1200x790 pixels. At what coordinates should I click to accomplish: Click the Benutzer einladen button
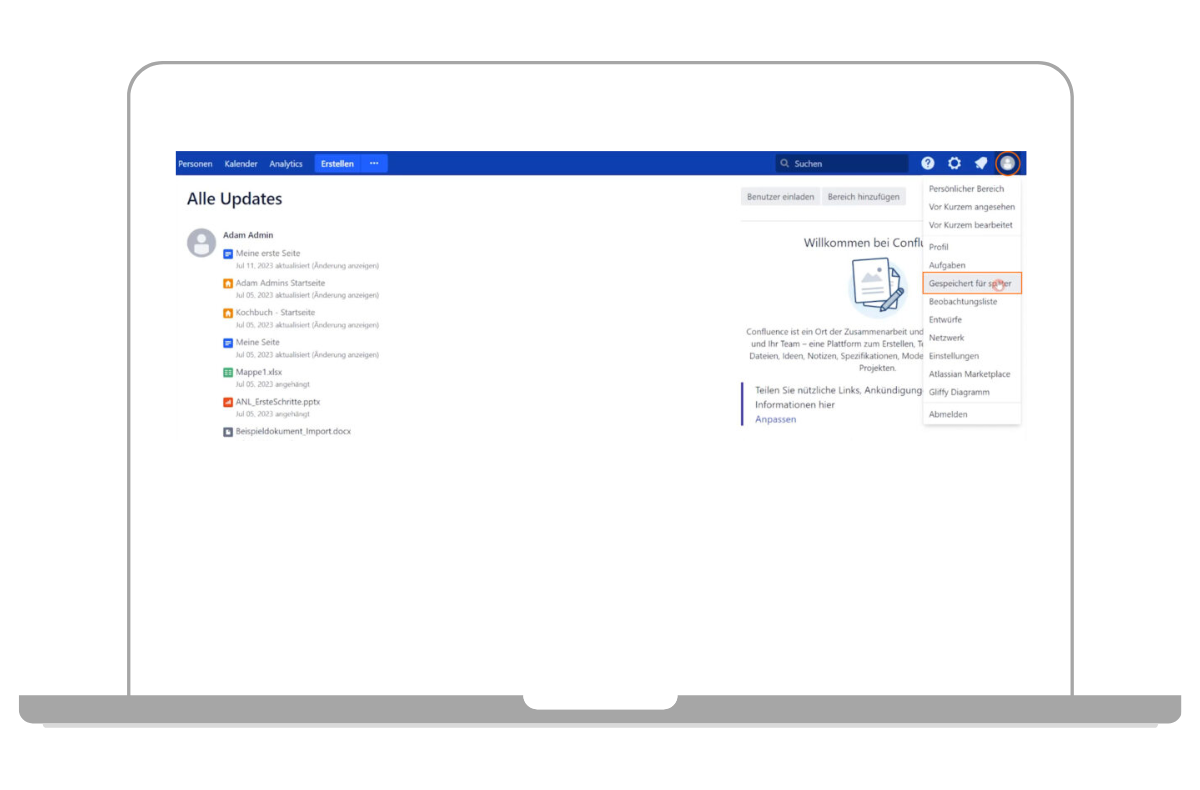coord(780,197)
